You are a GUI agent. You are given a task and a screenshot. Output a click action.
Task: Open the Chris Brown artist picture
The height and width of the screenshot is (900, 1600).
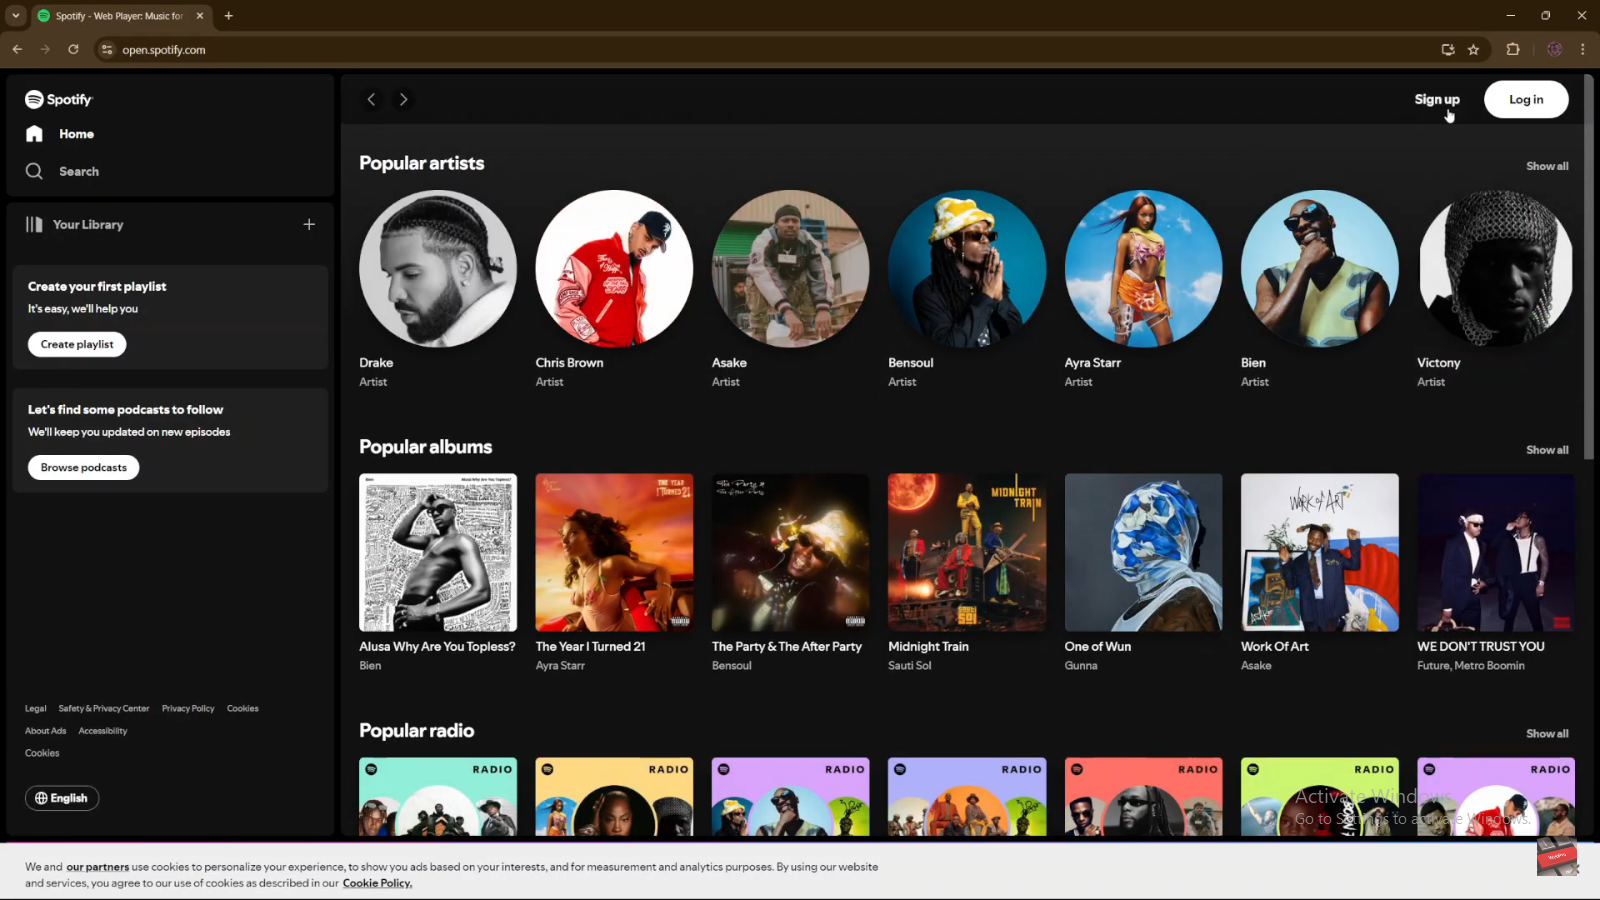tap(614, 269)
